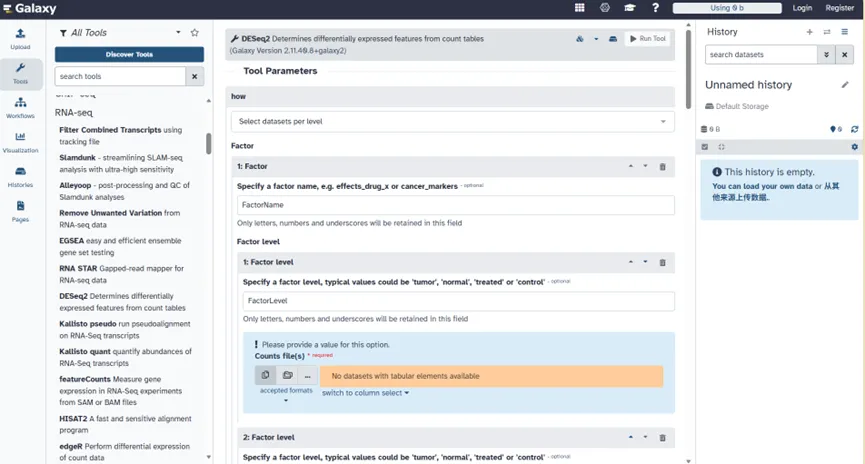Click the masthead globe settings icon

pyautogui.click(x=605, y=8)
